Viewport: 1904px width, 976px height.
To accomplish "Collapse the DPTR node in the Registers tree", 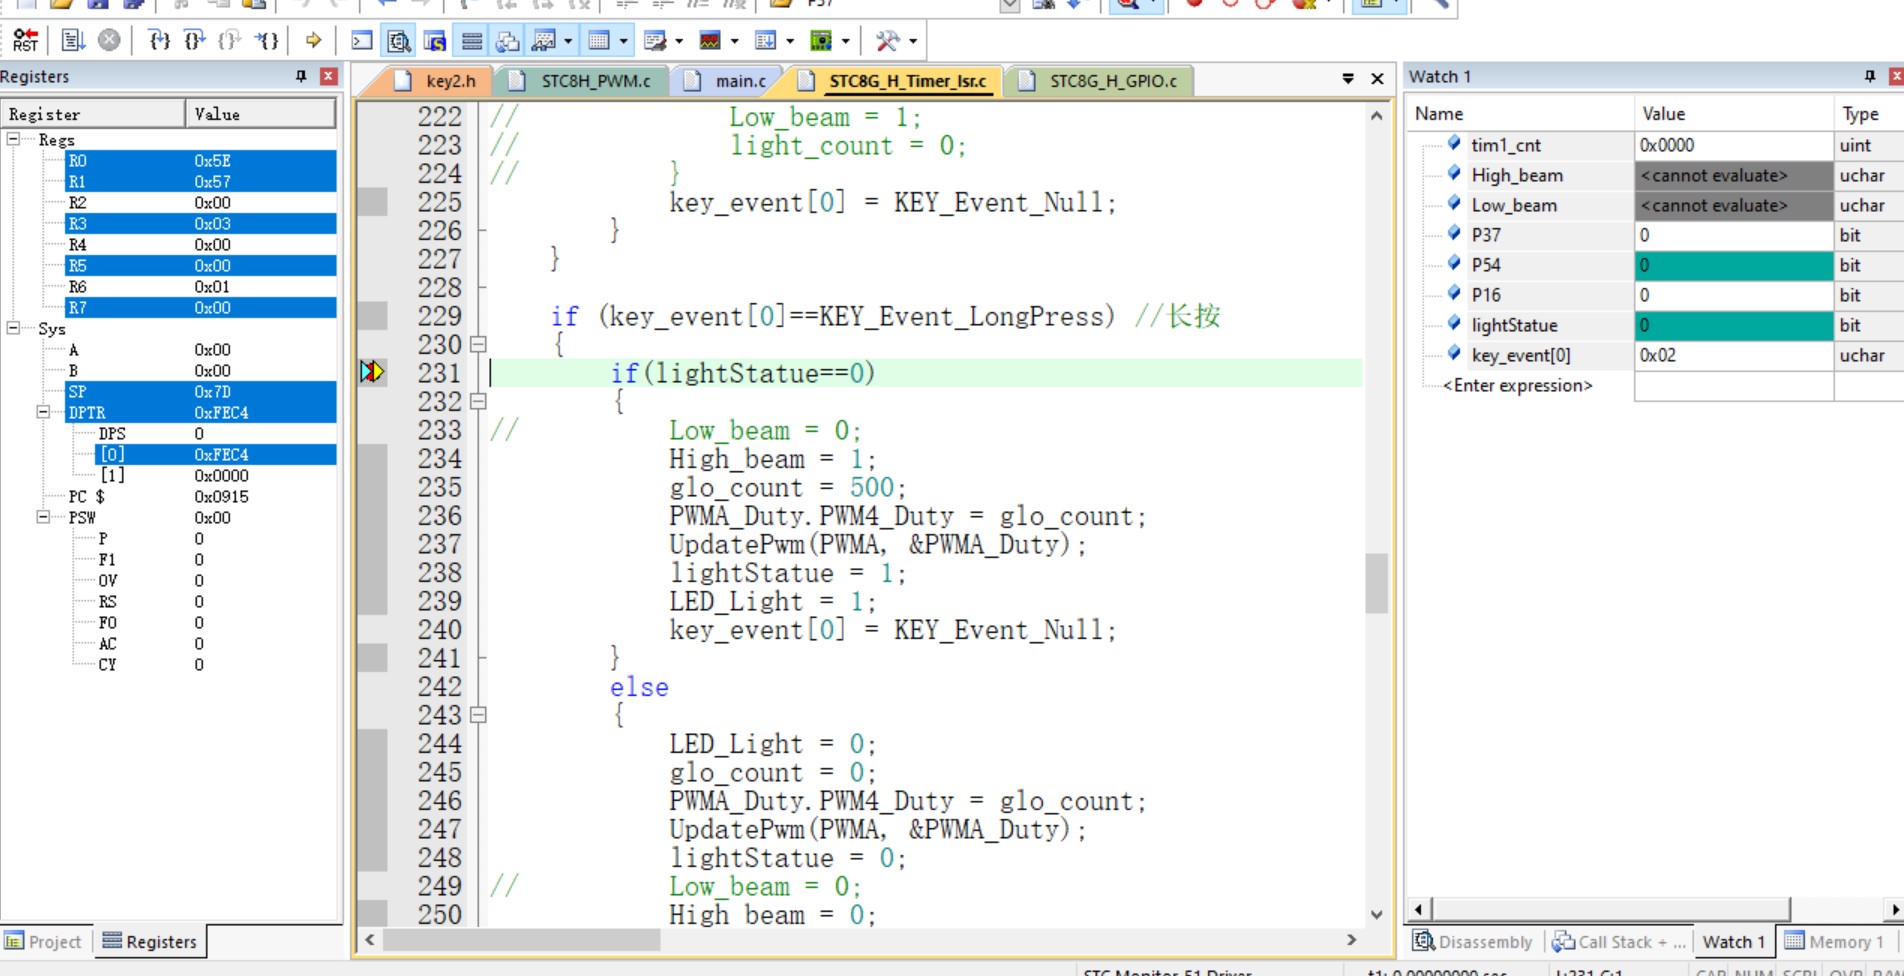I will tap(43, 412).
